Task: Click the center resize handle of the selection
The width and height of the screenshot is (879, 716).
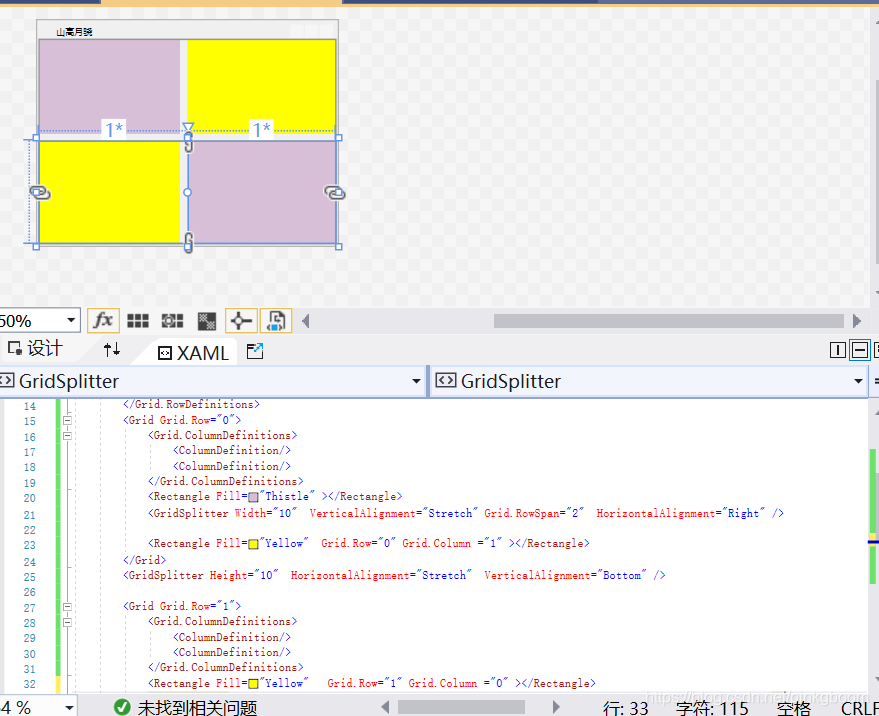Action: pyautogui.click(x=188, y=192)
